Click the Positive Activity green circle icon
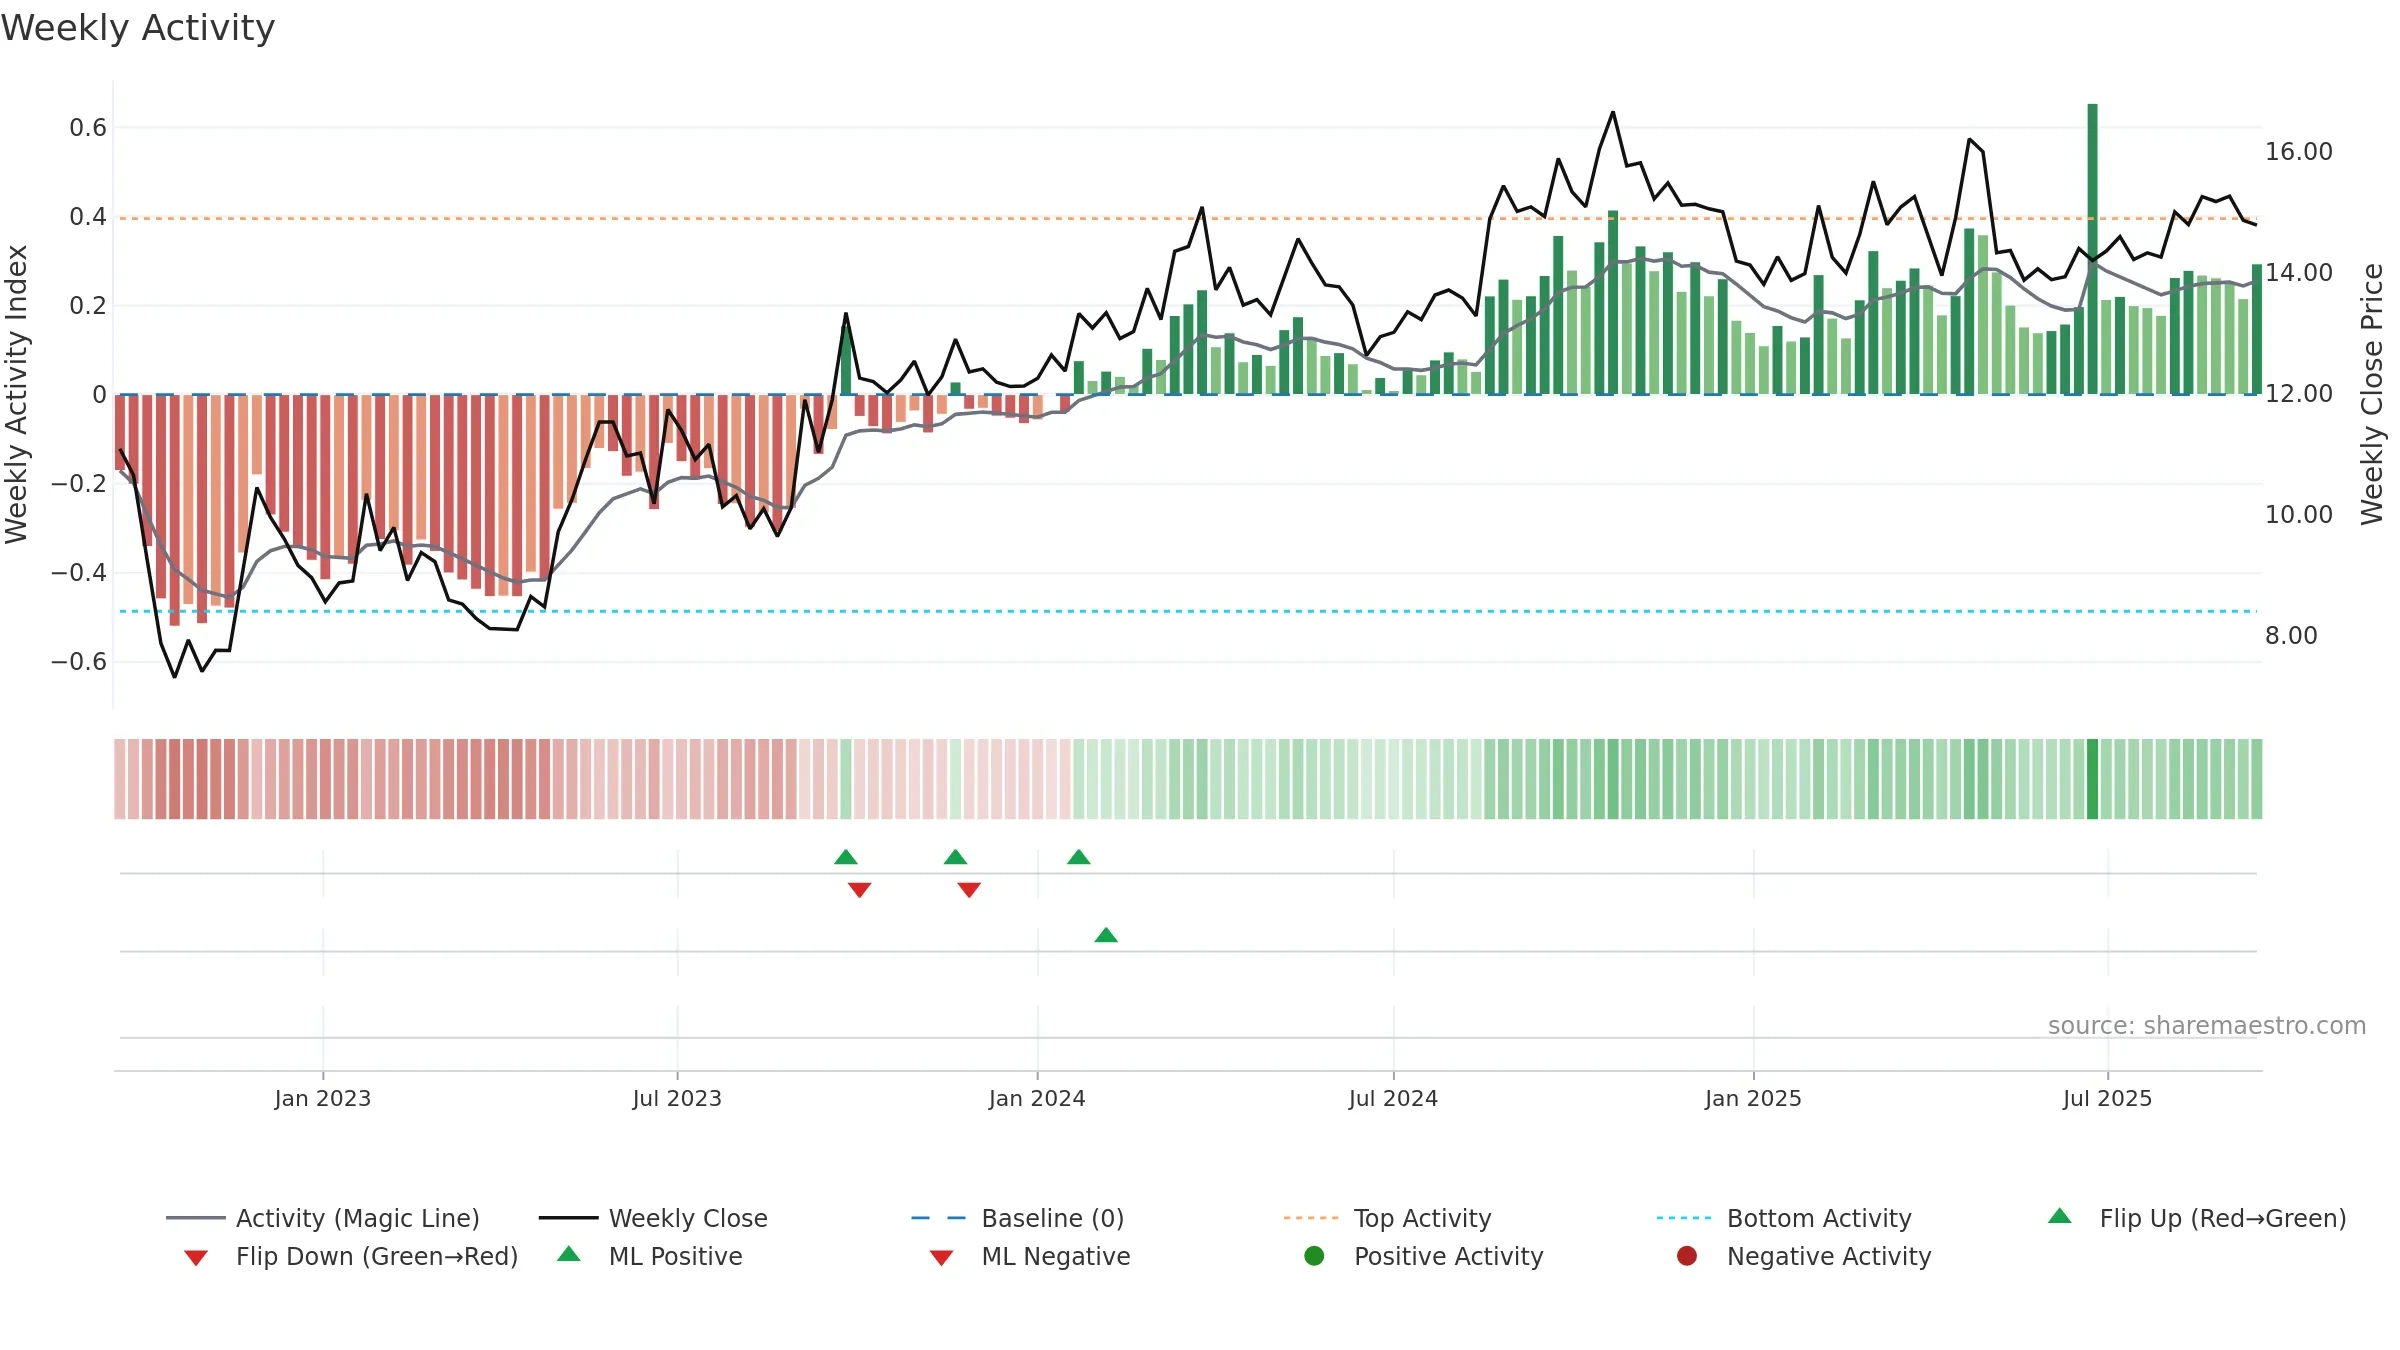The width and height of the screenshot is (2400, 1350). click(x=1314, y=1256)
